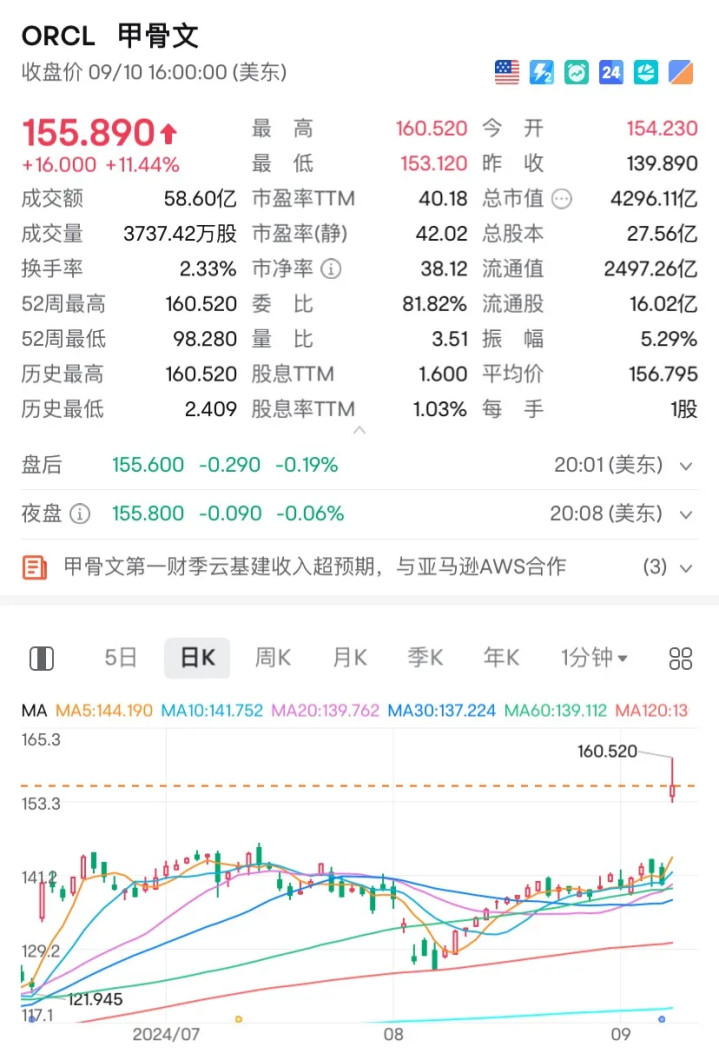The height and width of the screenshot is (1060, 719).
Task: Tap the MA30:137.224 indicator value
Action: [x=441, y=710]
